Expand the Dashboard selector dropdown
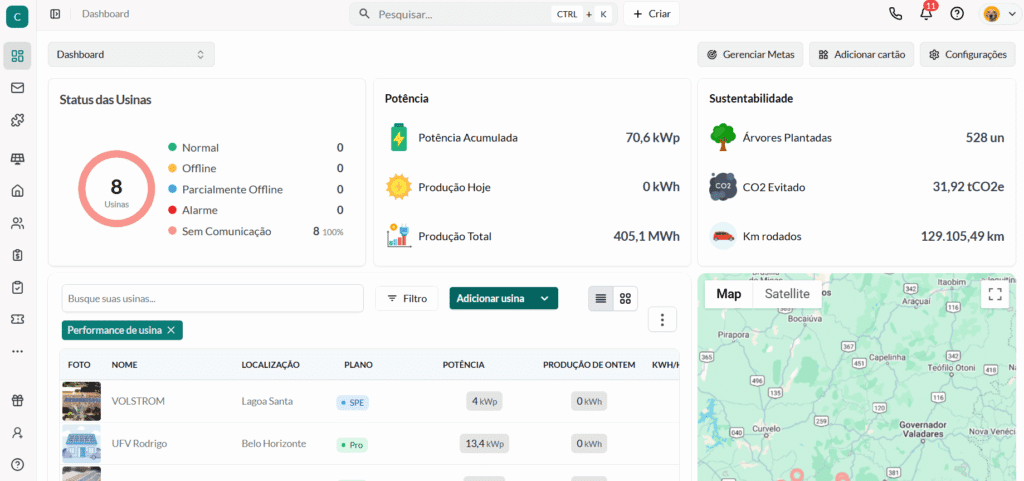 [131, 55]
